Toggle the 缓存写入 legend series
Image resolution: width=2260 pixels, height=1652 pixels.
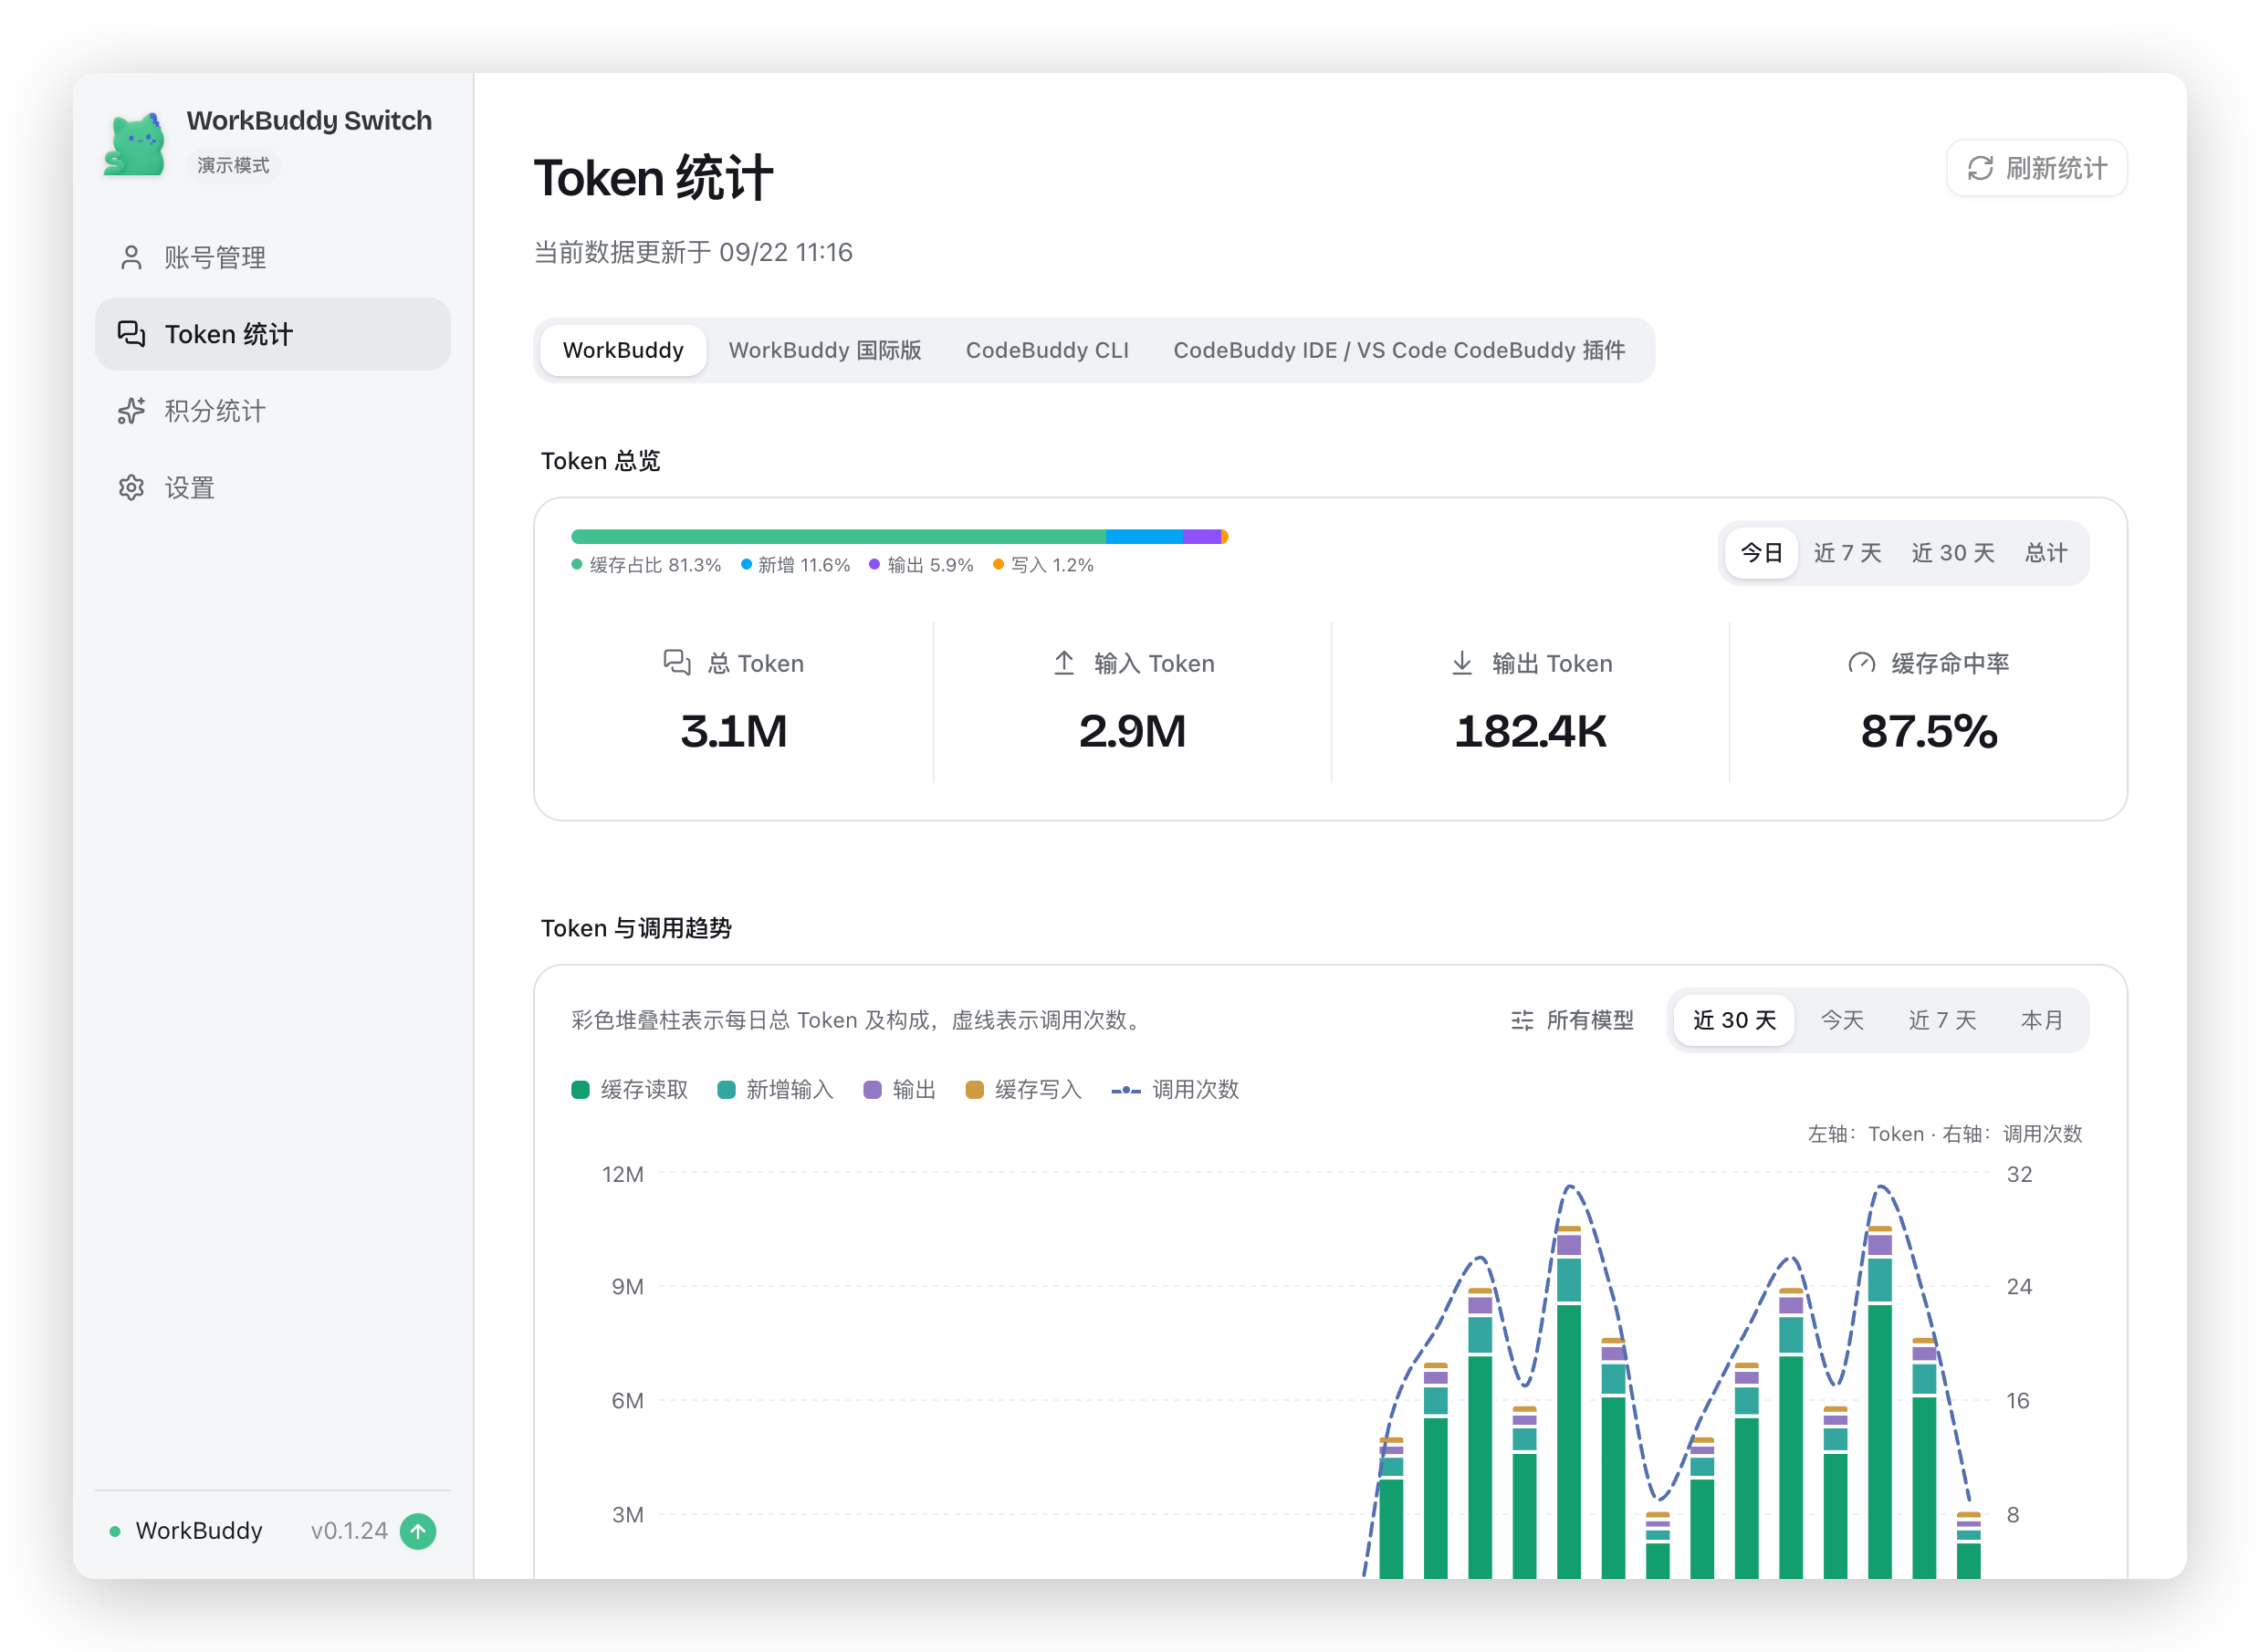tap(1023, 1089)
